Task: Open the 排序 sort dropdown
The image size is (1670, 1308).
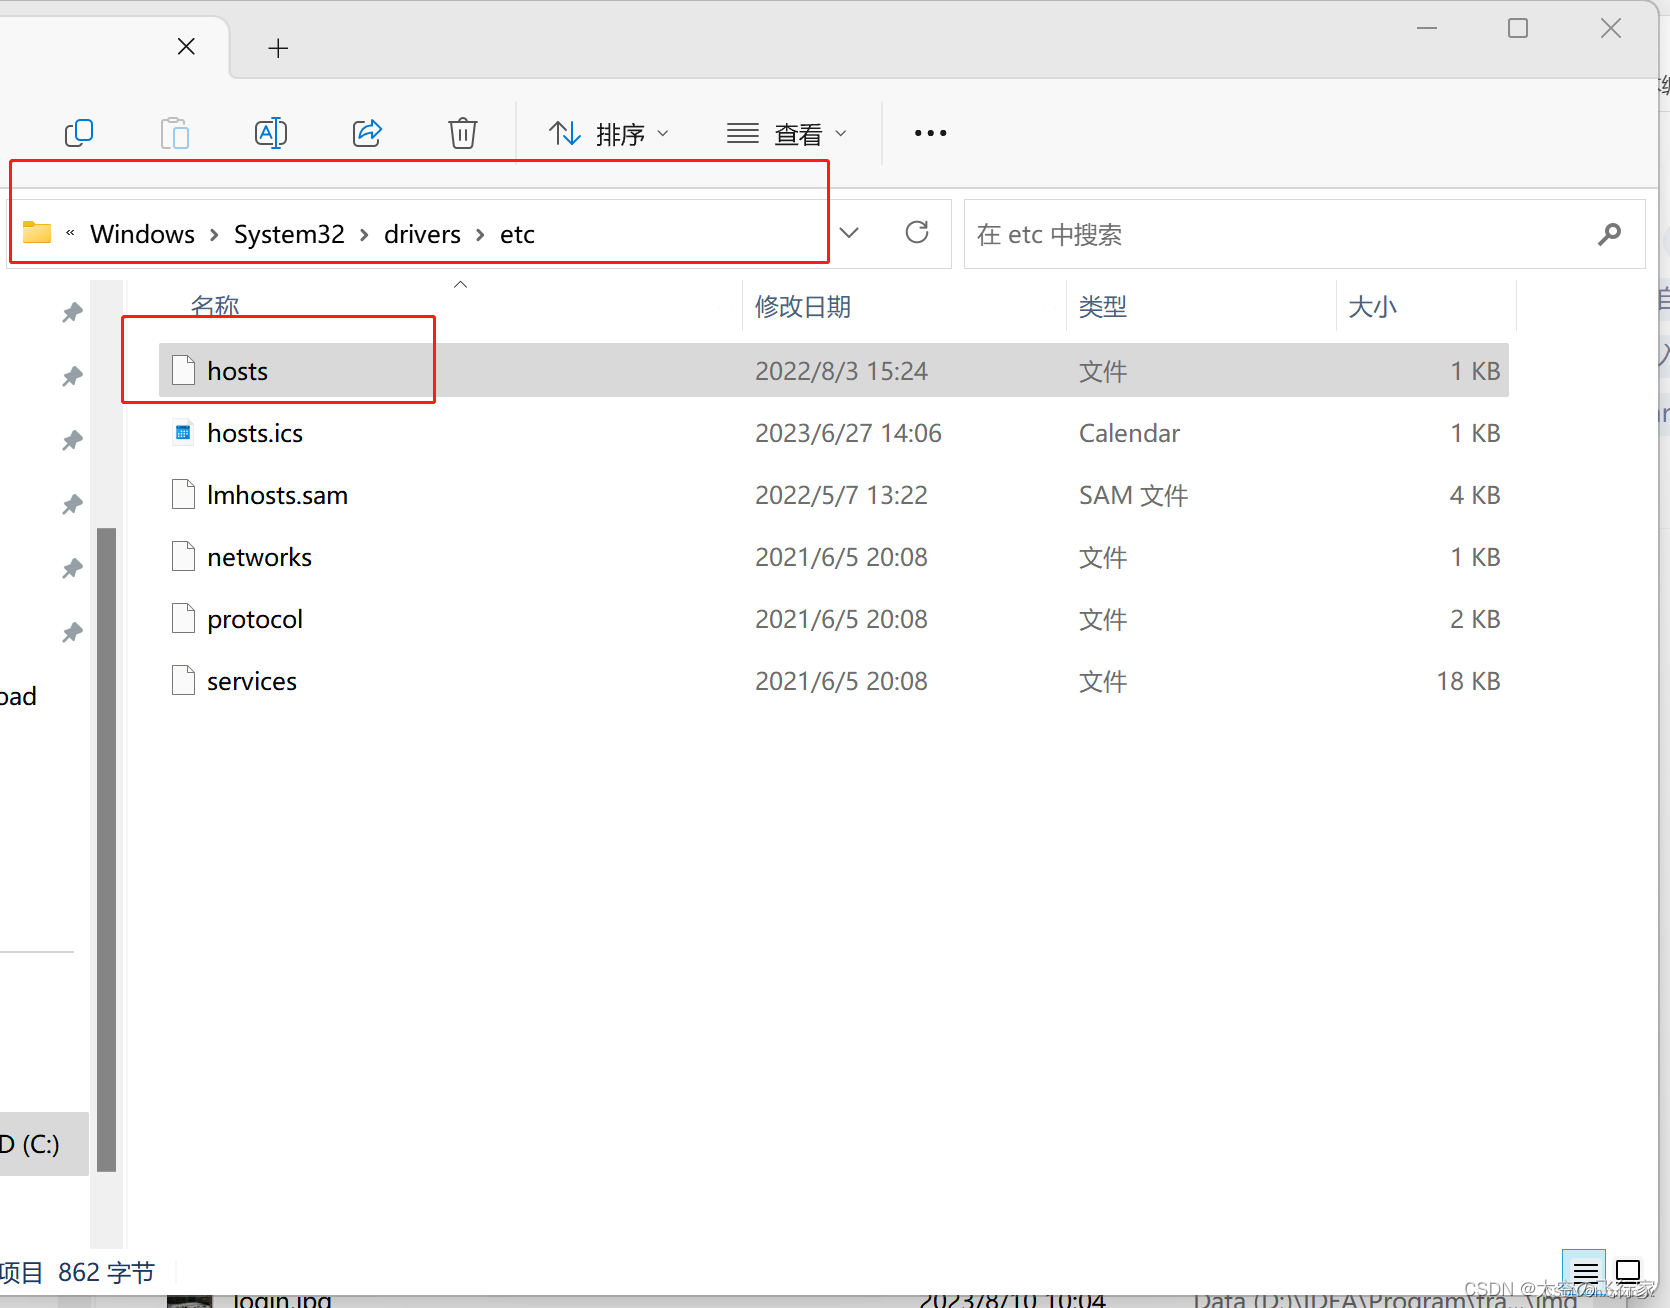Action: pyautogui.click(x=609, y=134)
